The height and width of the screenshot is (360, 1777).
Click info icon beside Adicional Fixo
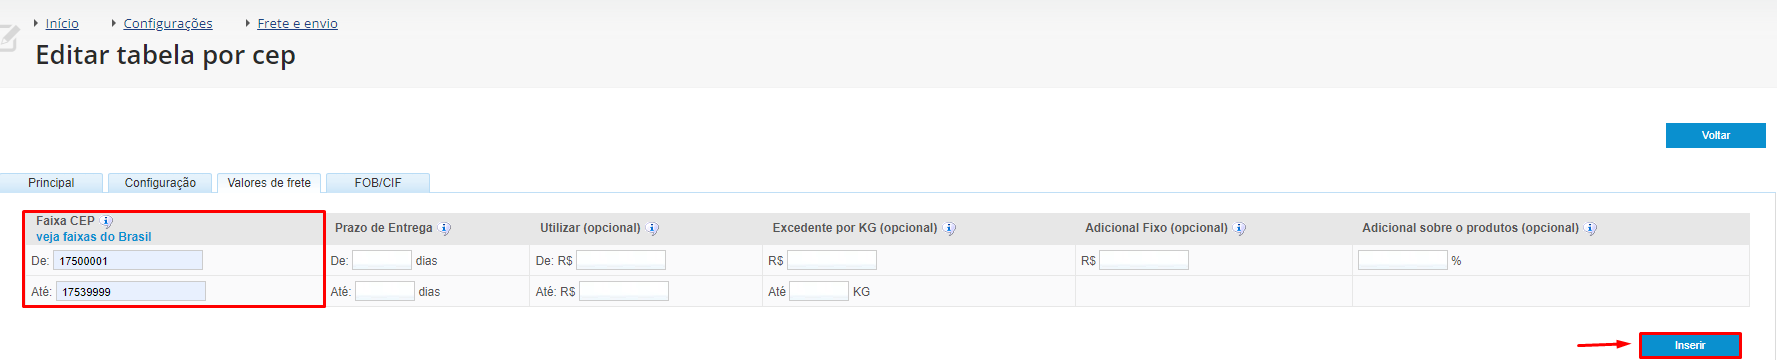coord(1240,228)
